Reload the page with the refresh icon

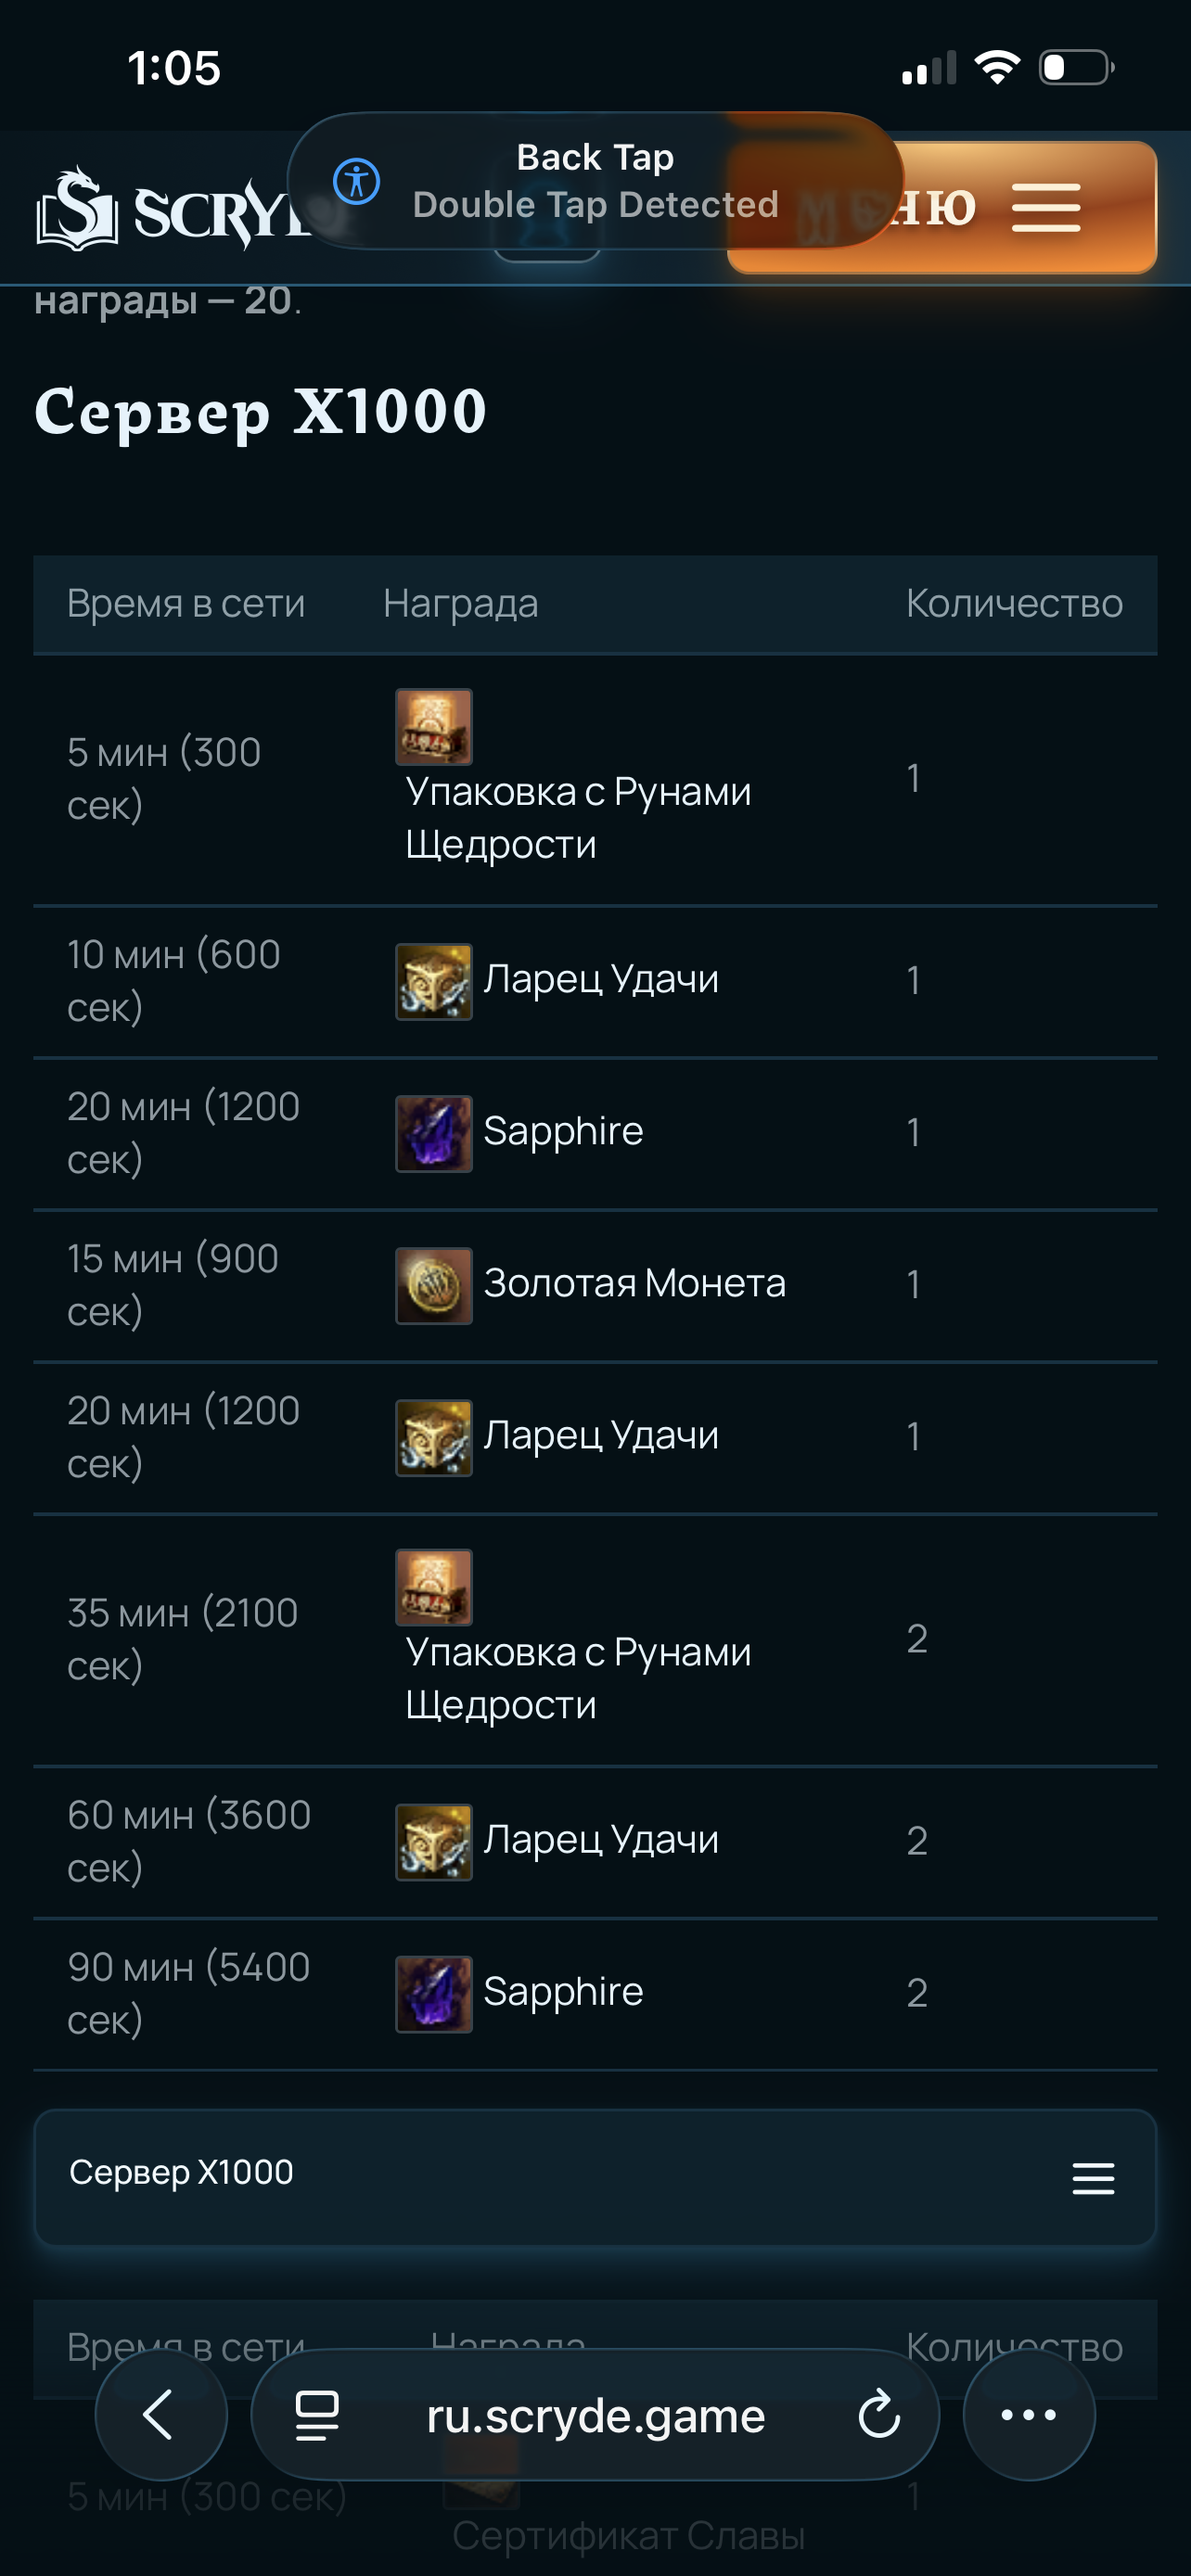(879, 2415)
